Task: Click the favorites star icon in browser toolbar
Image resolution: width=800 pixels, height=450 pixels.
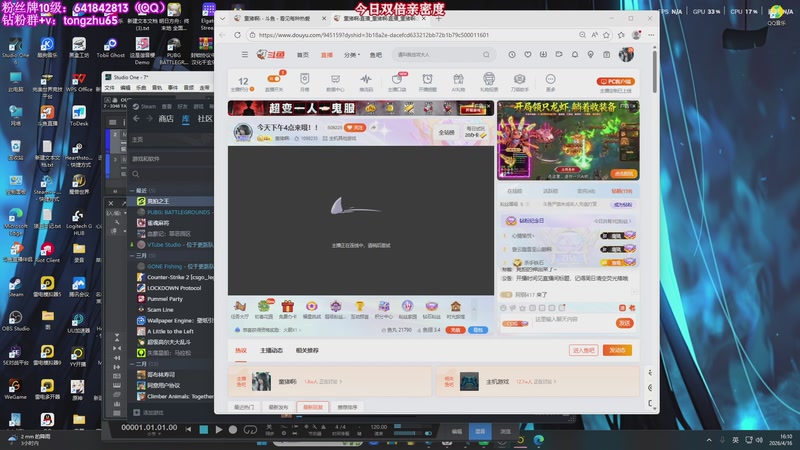Action: click(x=606, y=35)
